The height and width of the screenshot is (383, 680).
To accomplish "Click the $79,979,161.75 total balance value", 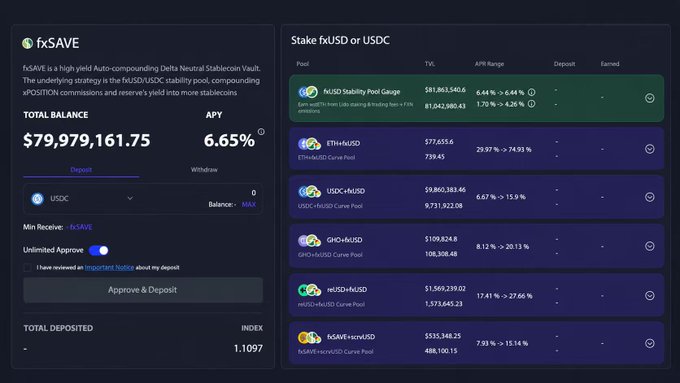I will click(x=87, y=140).
